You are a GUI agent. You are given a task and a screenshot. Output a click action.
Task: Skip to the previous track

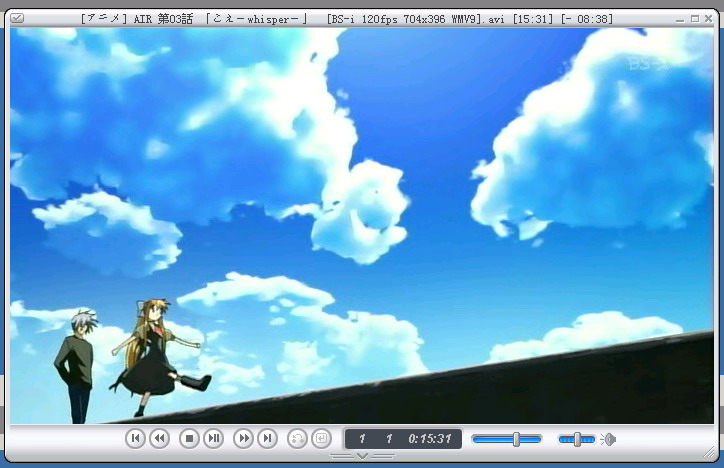pyautogui.click(x=135, y=438)
